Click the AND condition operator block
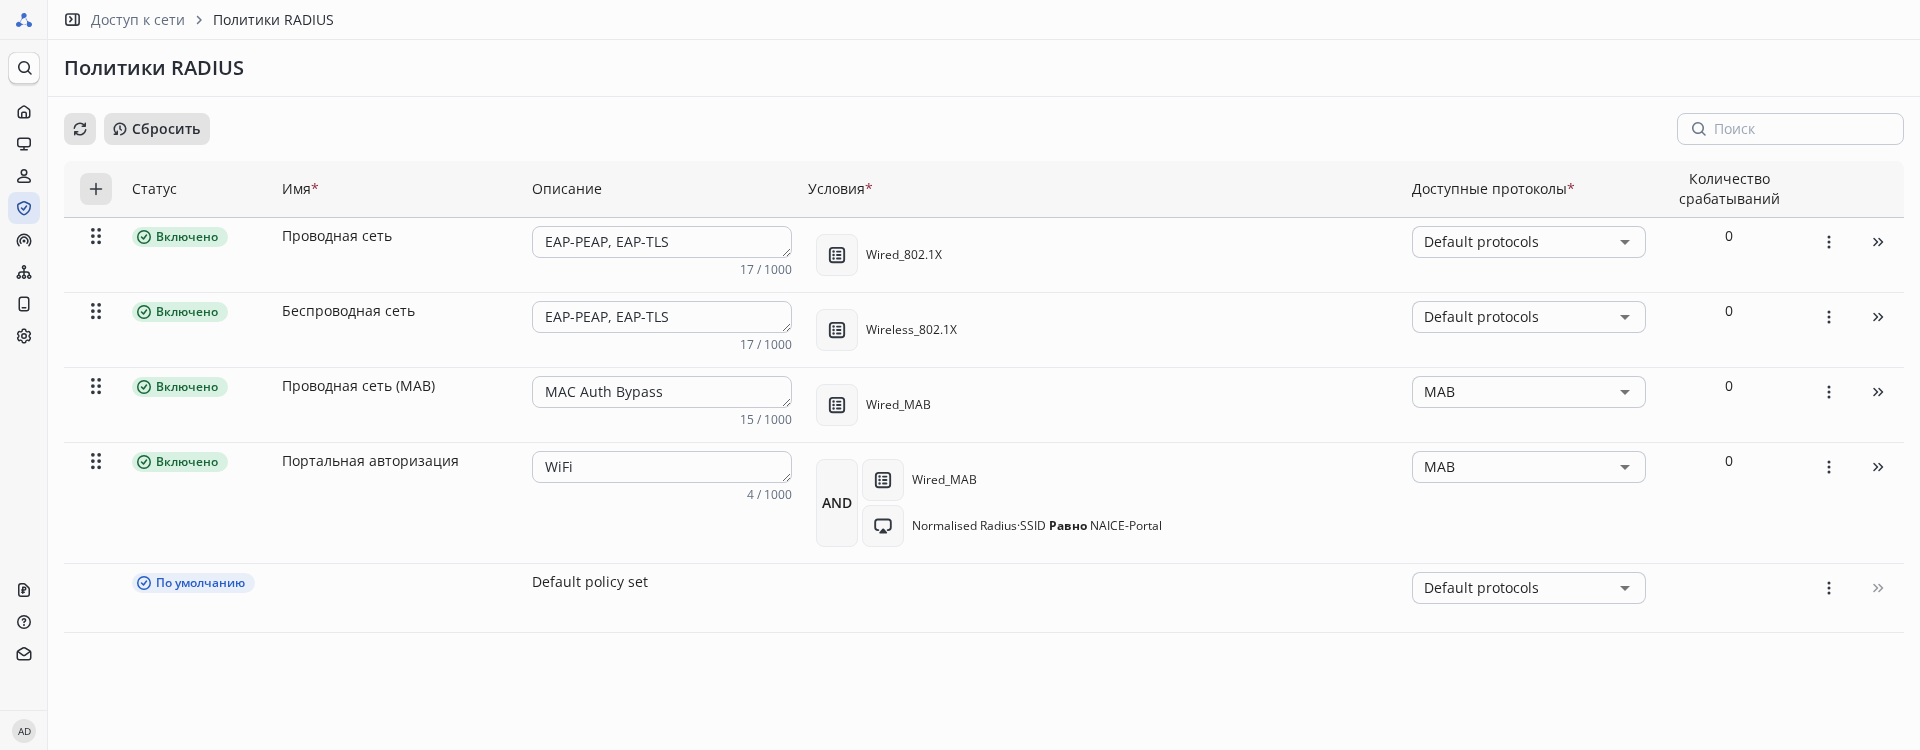The width and height of the screenshot is (1920, 750). pyautogui.click(x=837, y=503)
